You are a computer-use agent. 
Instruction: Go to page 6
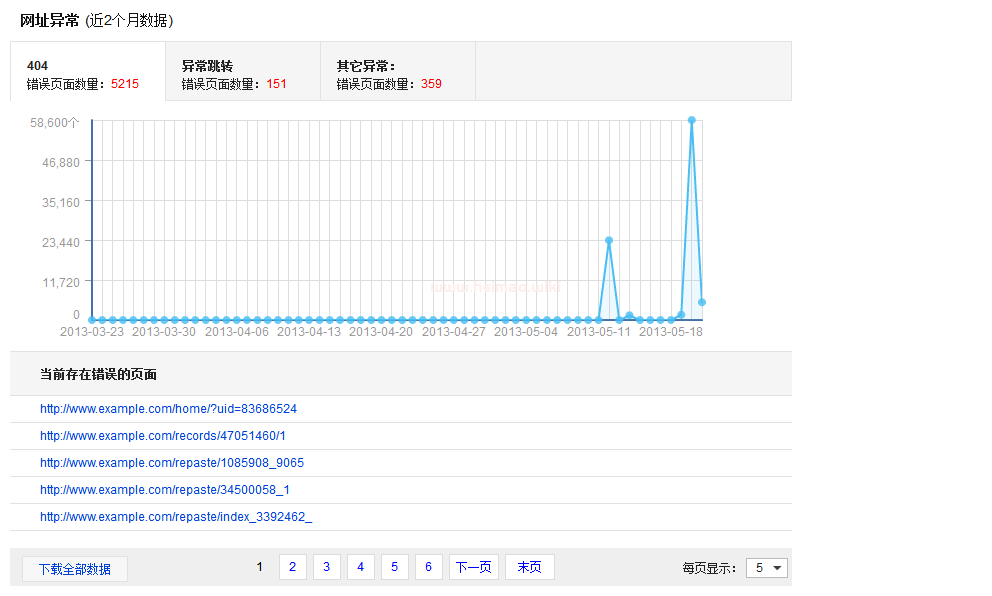coord(428,567)
